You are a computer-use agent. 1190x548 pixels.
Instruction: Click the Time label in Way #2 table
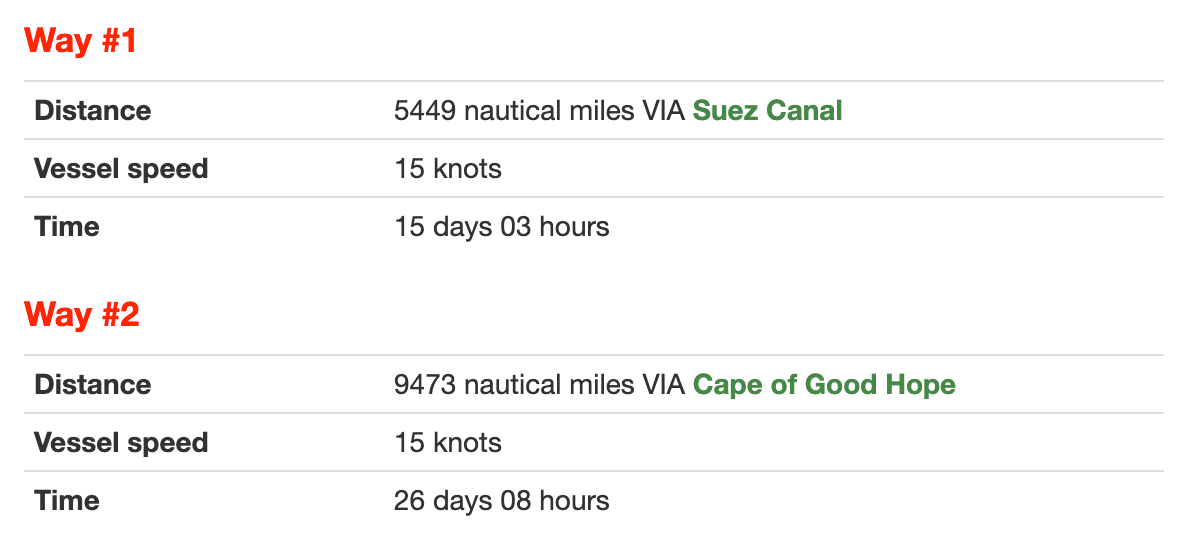(x=67, y=500)
